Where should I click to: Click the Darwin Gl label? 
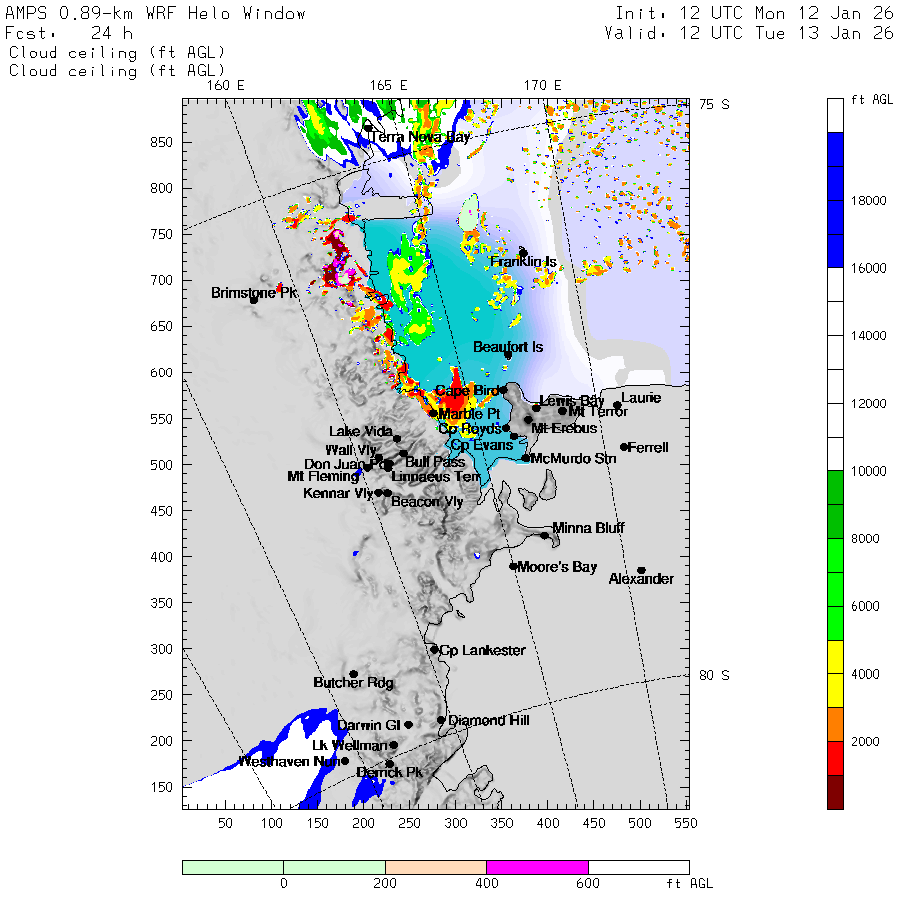pyautogui.click(x=368, y=725)
